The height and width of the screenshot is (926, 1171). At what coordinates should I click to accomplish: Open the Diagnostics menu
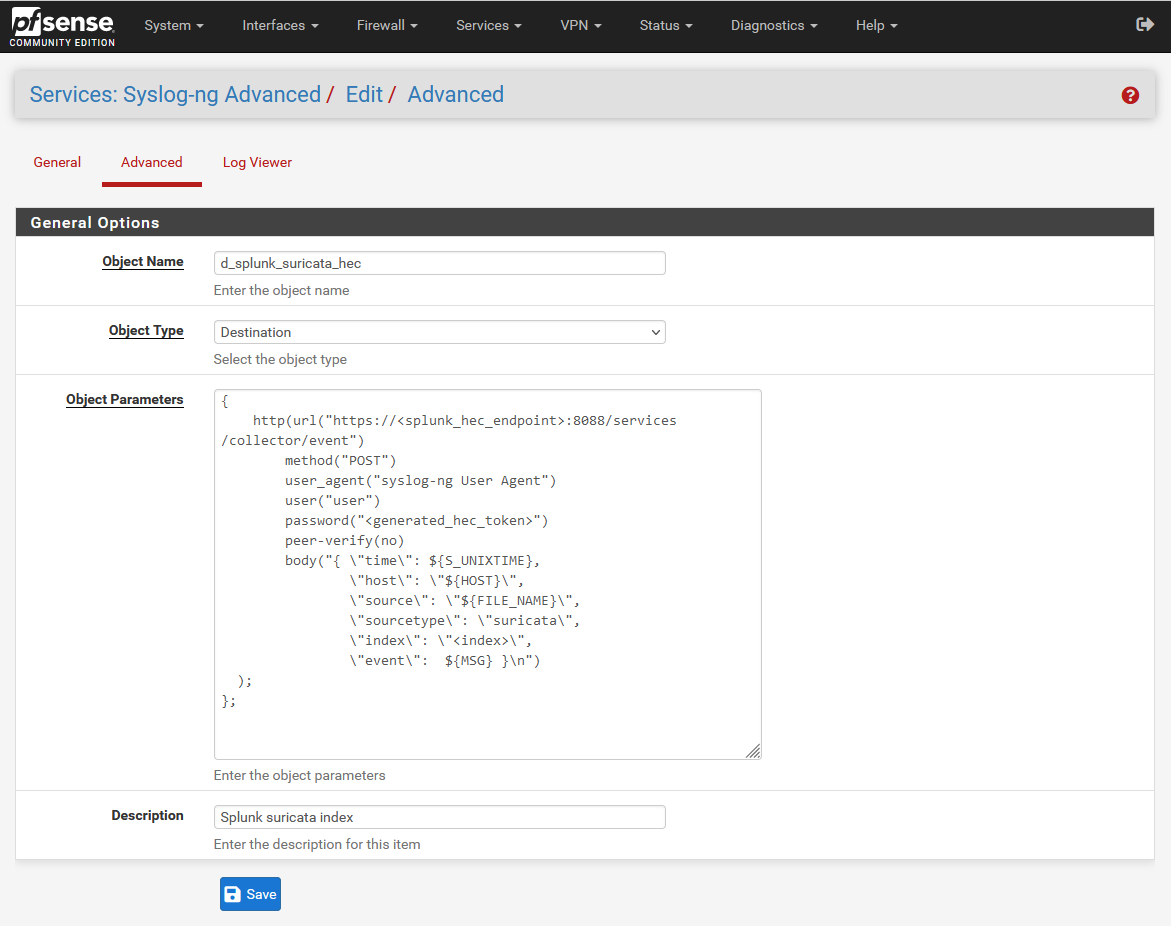pyautogui.click(x=774, y=25)
